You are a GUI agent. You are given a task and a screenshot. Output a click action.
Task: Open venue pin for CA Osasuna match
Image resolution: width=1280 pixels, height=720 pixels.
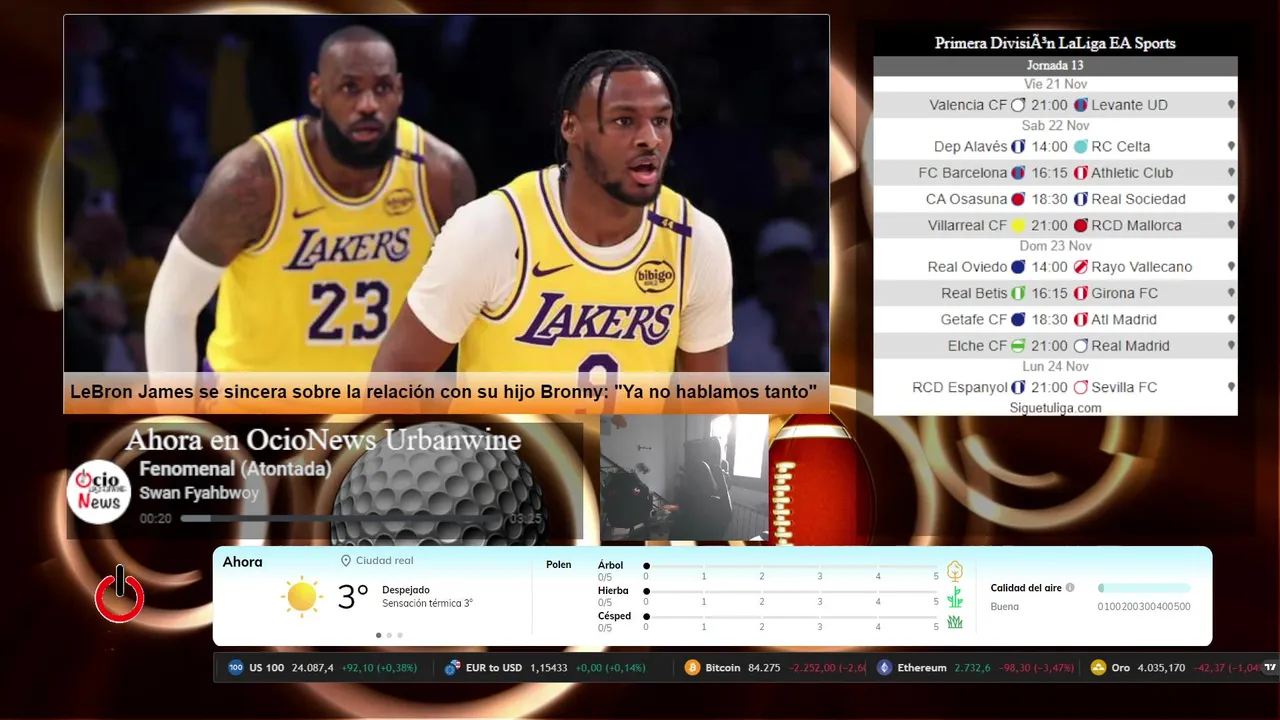point(1231,199)
